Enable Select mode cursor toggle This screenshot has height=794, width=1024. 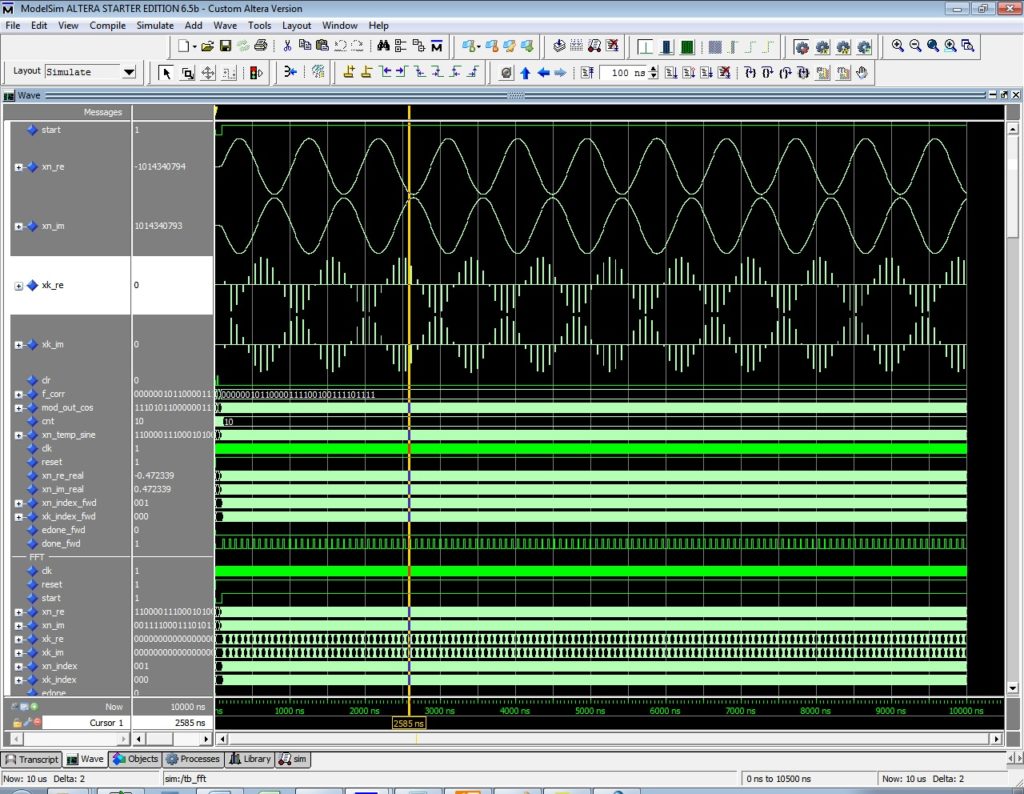point(167,72)
